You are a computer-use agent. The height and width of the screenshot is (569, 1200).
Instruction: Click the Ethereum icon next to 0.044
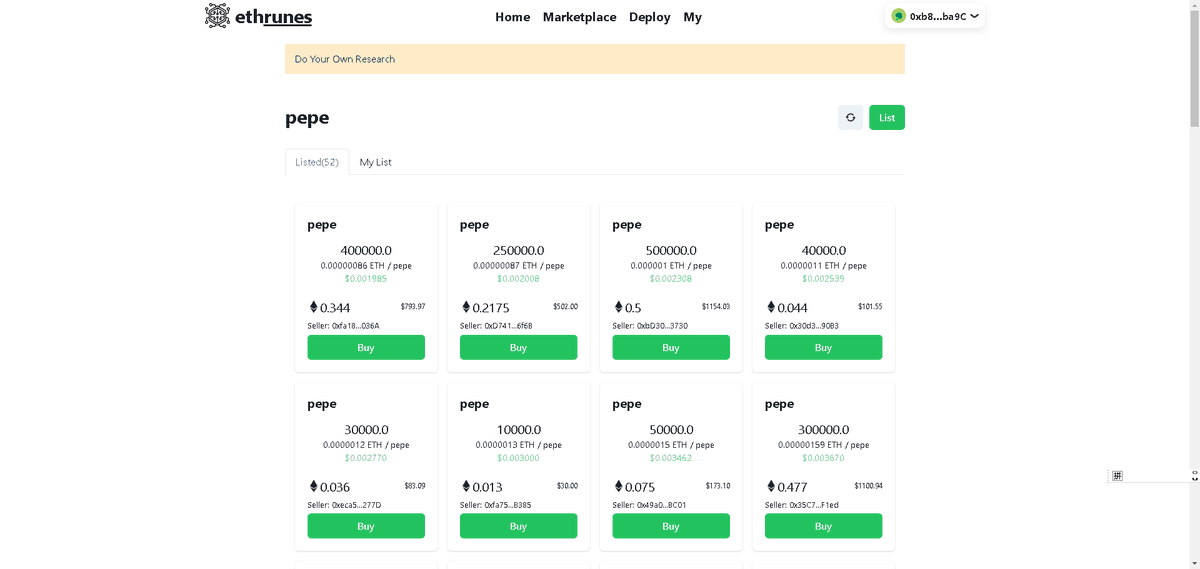771,307
